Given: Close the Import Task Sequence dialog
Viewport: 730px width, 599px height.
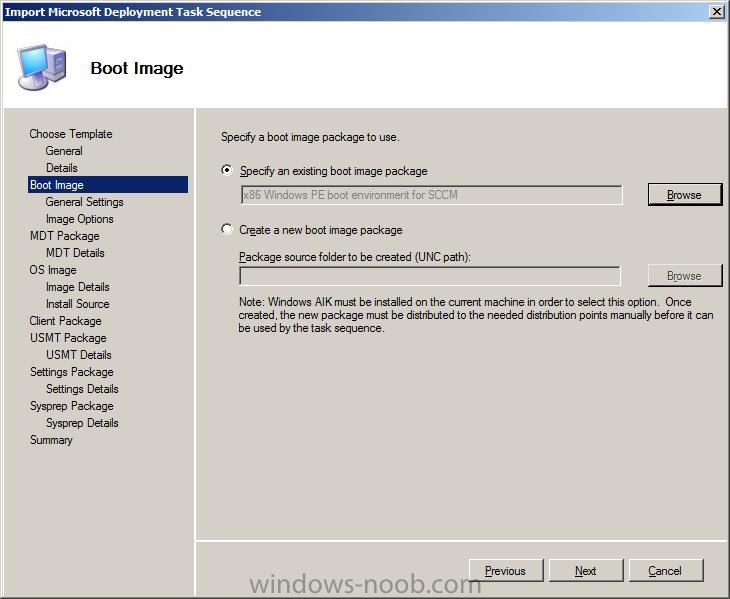Looking at the screenshot, I should tap(716, 11).
